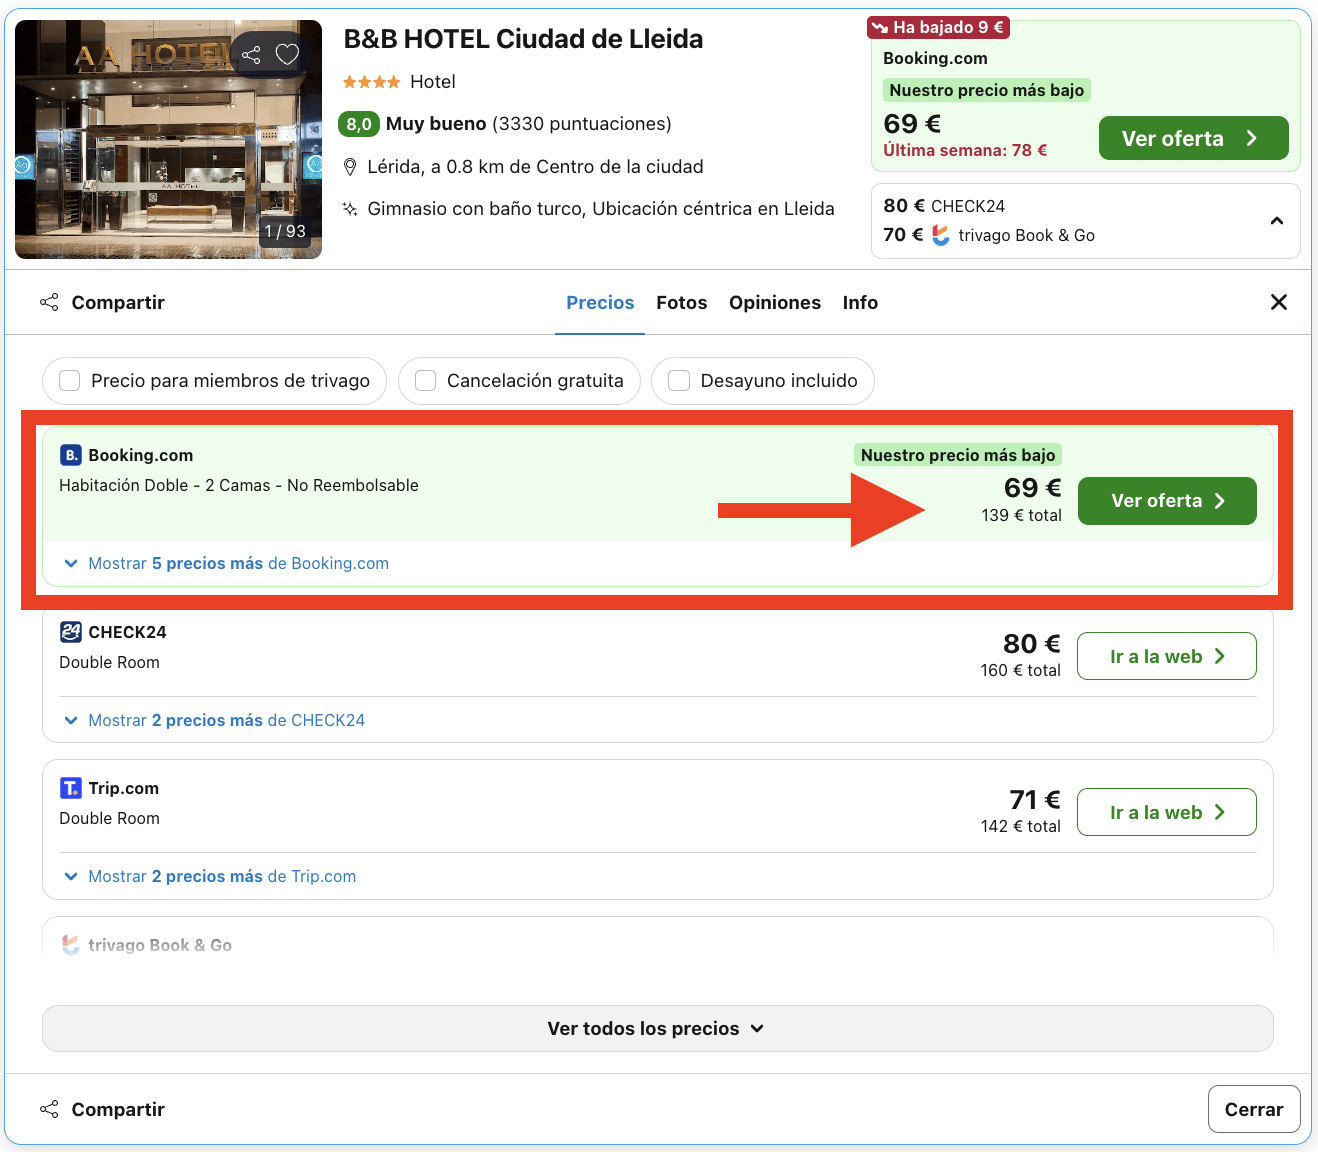This screenshot has width=1318, height=1152.
Task: Select the Booking.com logo icon
Action: click(70, 454)
